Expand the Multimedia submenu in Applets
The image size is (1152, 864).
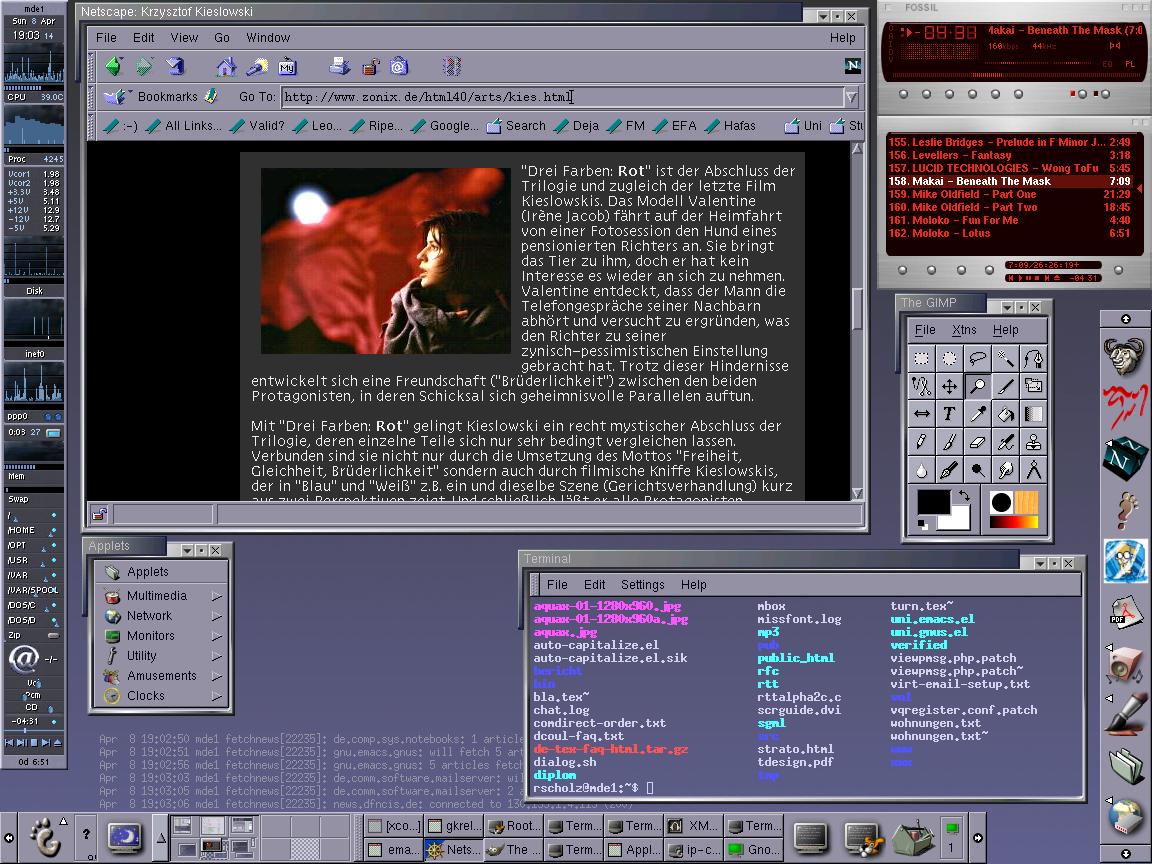tap(161, 596)
